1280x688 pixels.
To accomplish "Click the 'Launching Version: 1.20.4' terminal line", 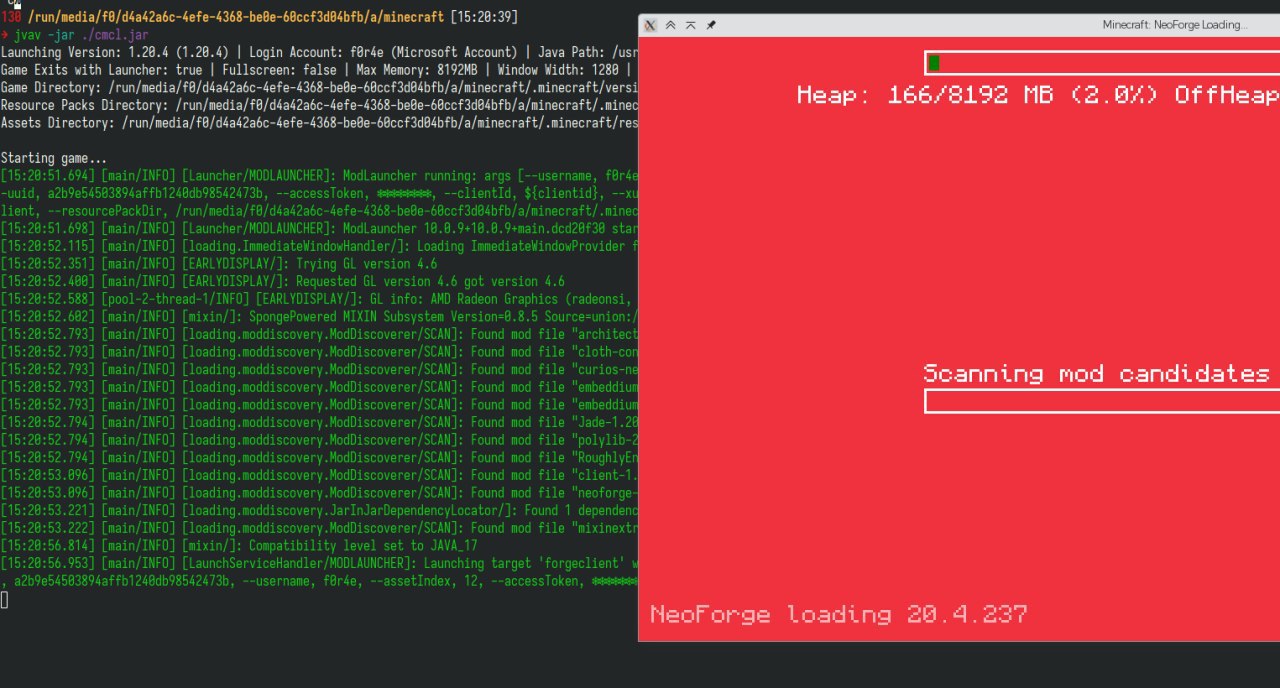I will (x=319, y=53).
